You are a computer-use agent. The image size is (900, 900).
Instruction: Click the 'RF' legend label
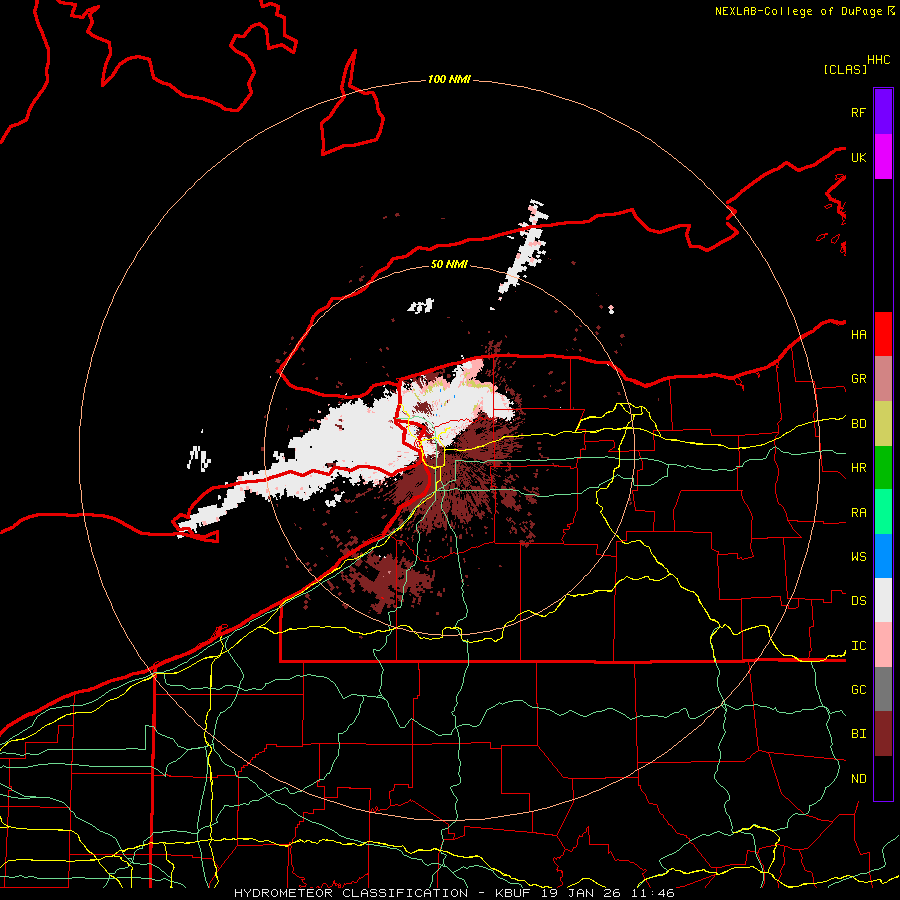point(858,112)
